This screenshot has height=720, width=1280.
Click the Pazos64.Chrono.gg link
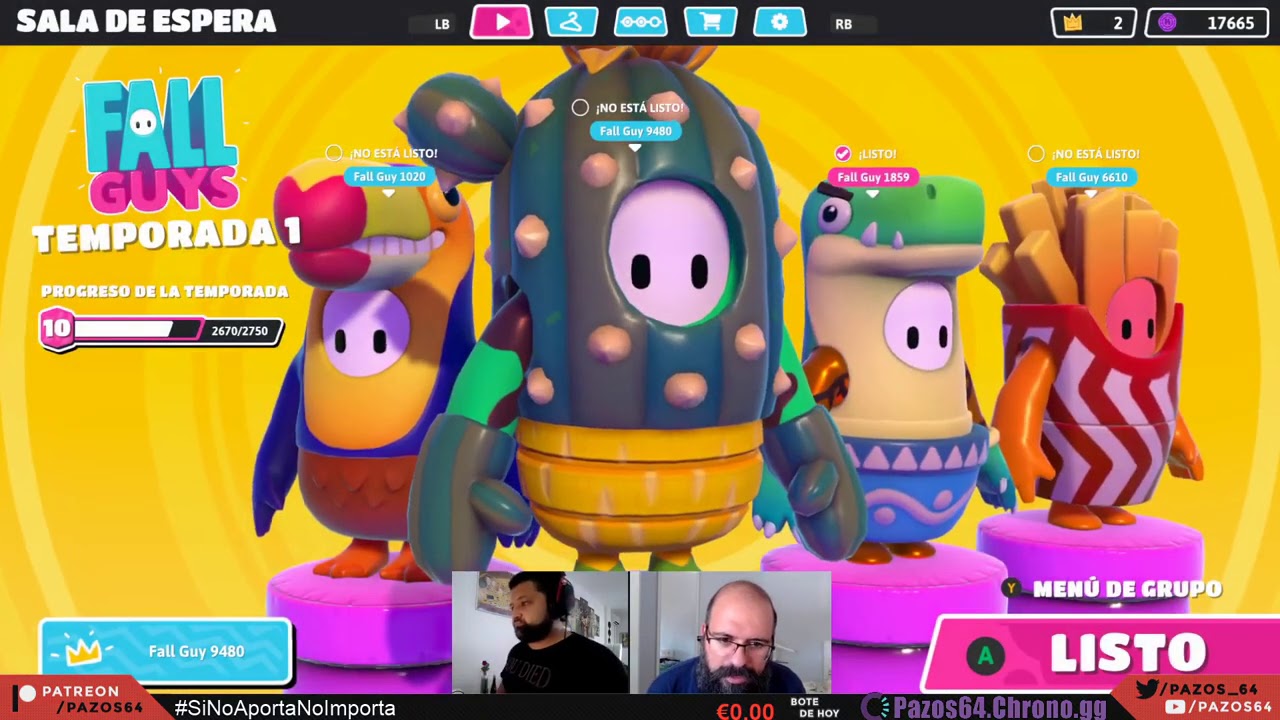[985, 707]
